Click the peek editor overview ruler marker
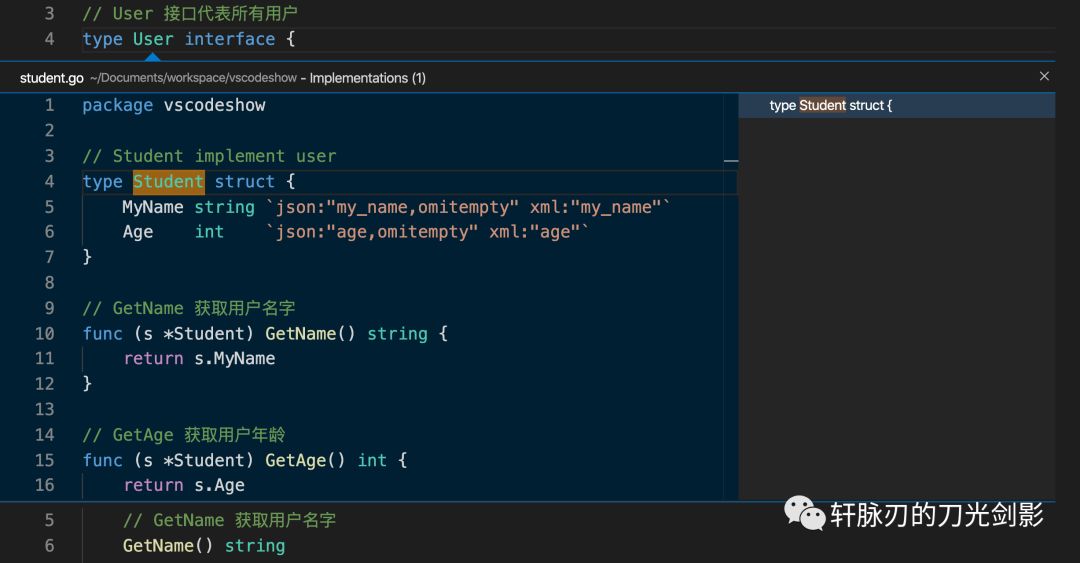The image size is (1080, 563). 731,161
